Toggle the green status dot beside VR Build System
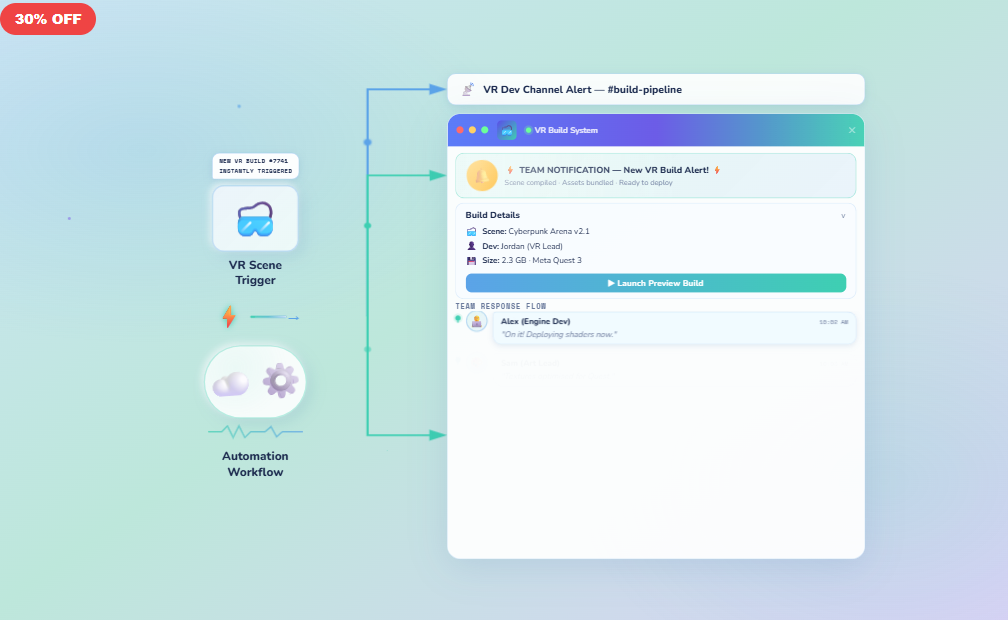Image resolution: width=1008 pixels, height=620 pixels. point(527,129)
